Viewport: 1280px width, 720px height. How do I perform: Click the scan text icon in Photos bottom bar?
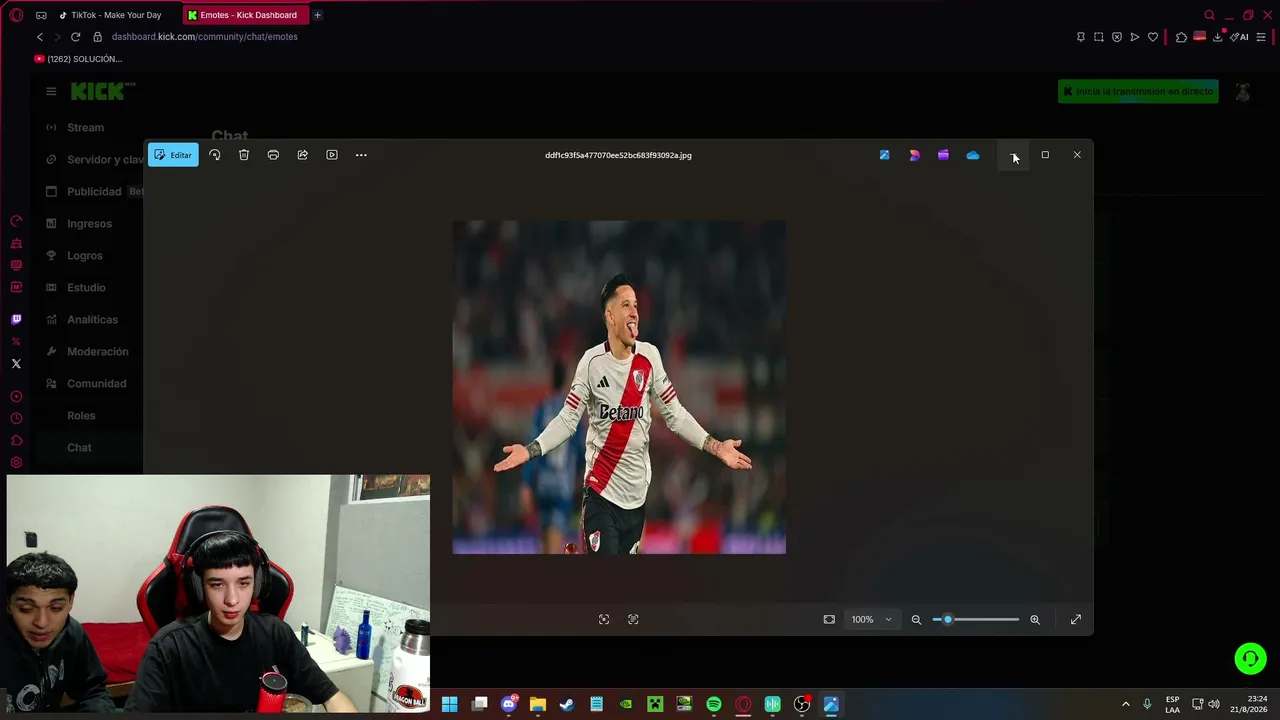633,620
